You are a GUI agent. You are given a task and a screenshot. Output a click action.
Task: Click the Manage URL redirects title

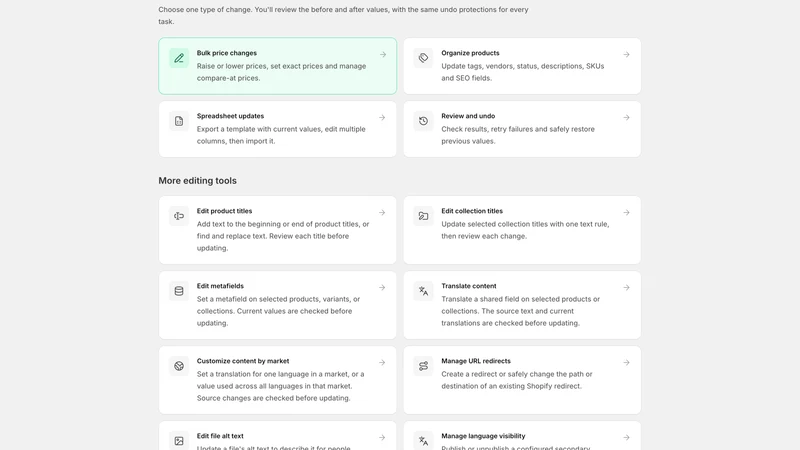point(476,361)
